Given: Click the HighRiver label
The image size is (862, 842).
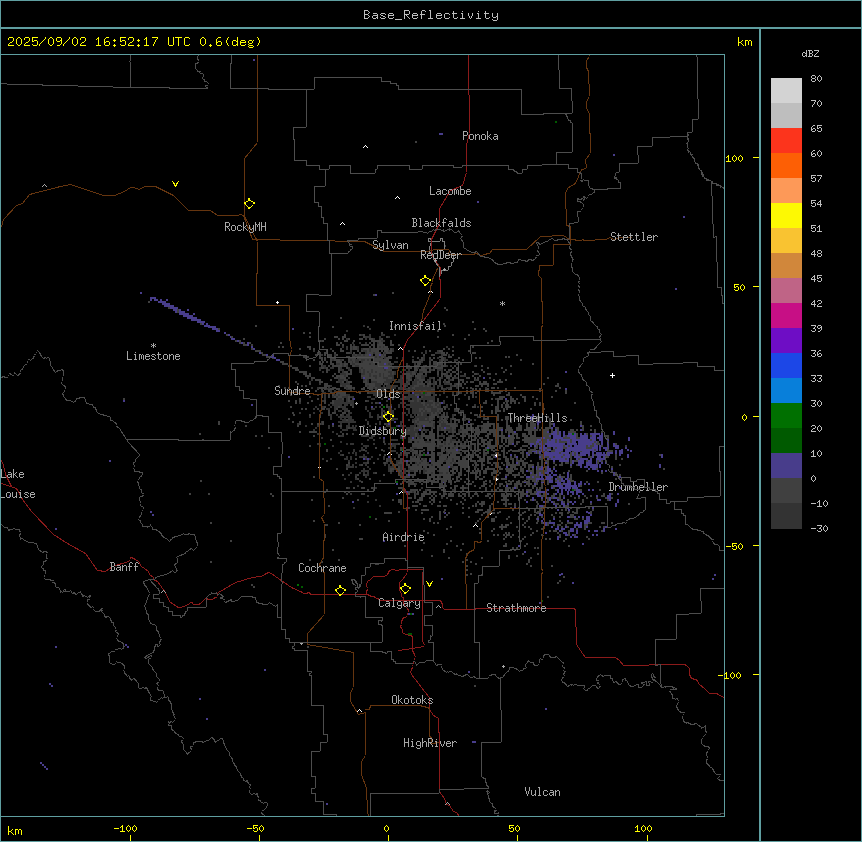Looking at the screenshot, I should (430, 743).
